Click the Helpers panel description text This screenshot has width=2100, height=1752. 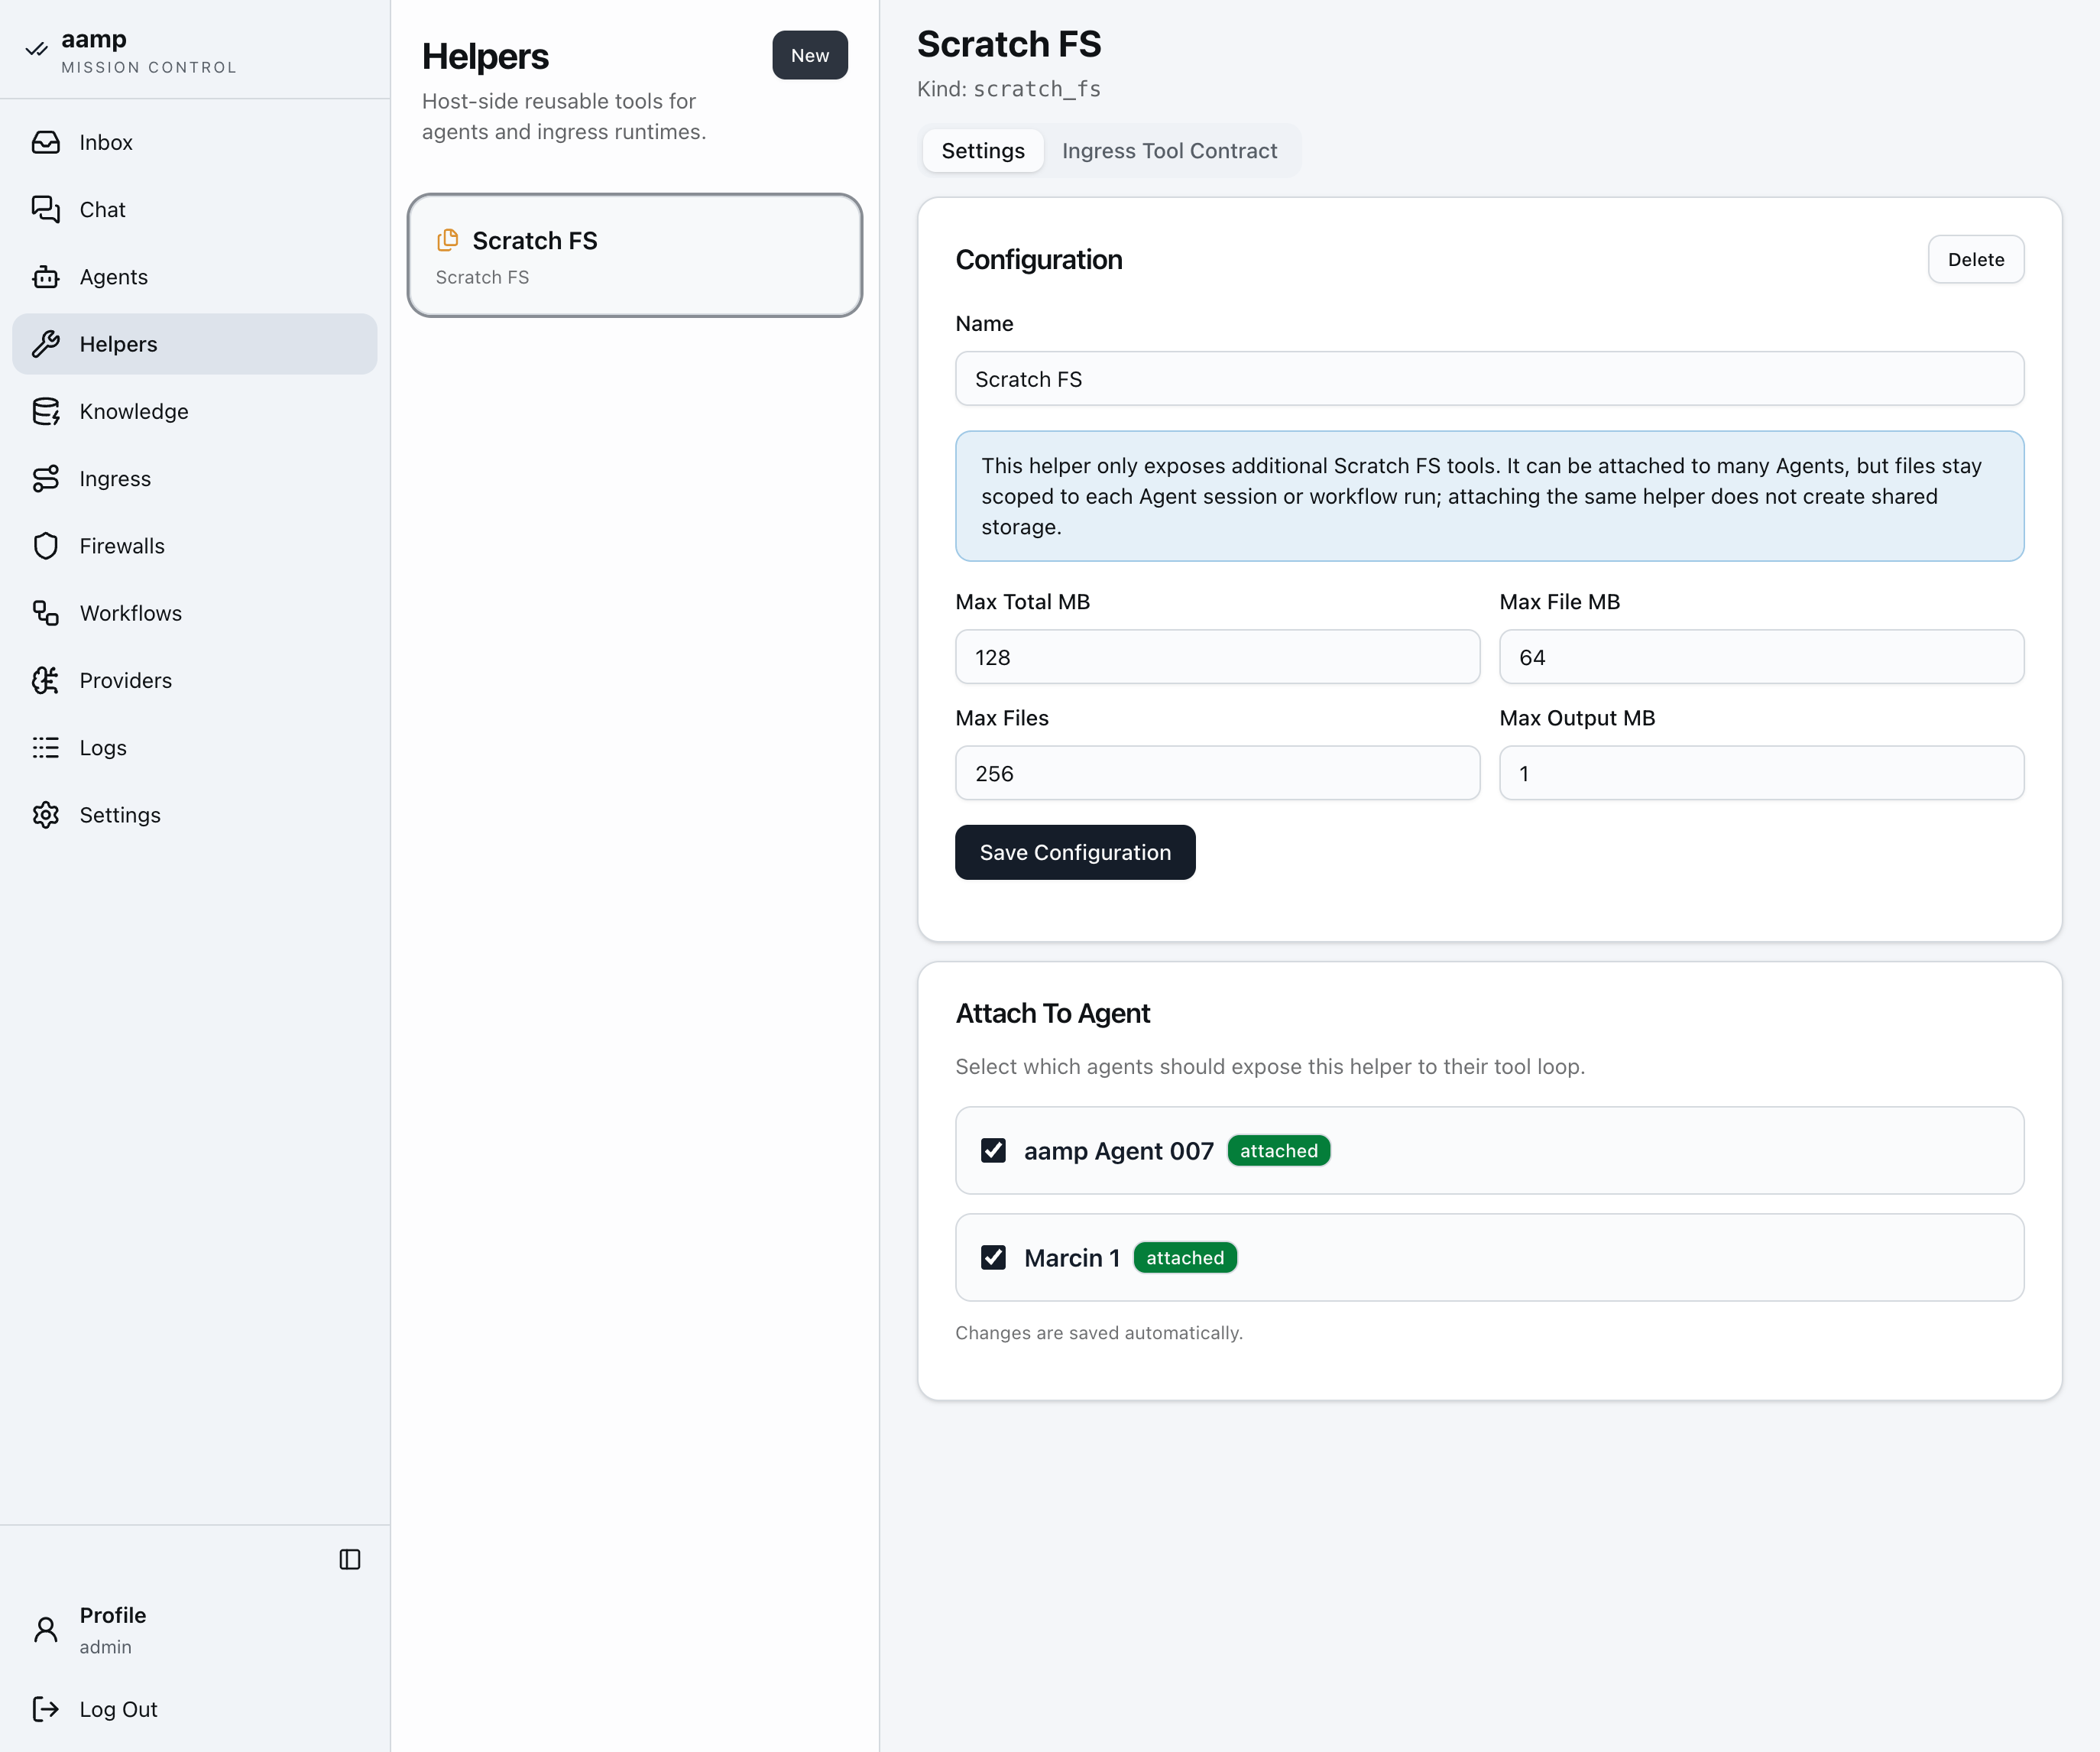(x=564, y=116)
